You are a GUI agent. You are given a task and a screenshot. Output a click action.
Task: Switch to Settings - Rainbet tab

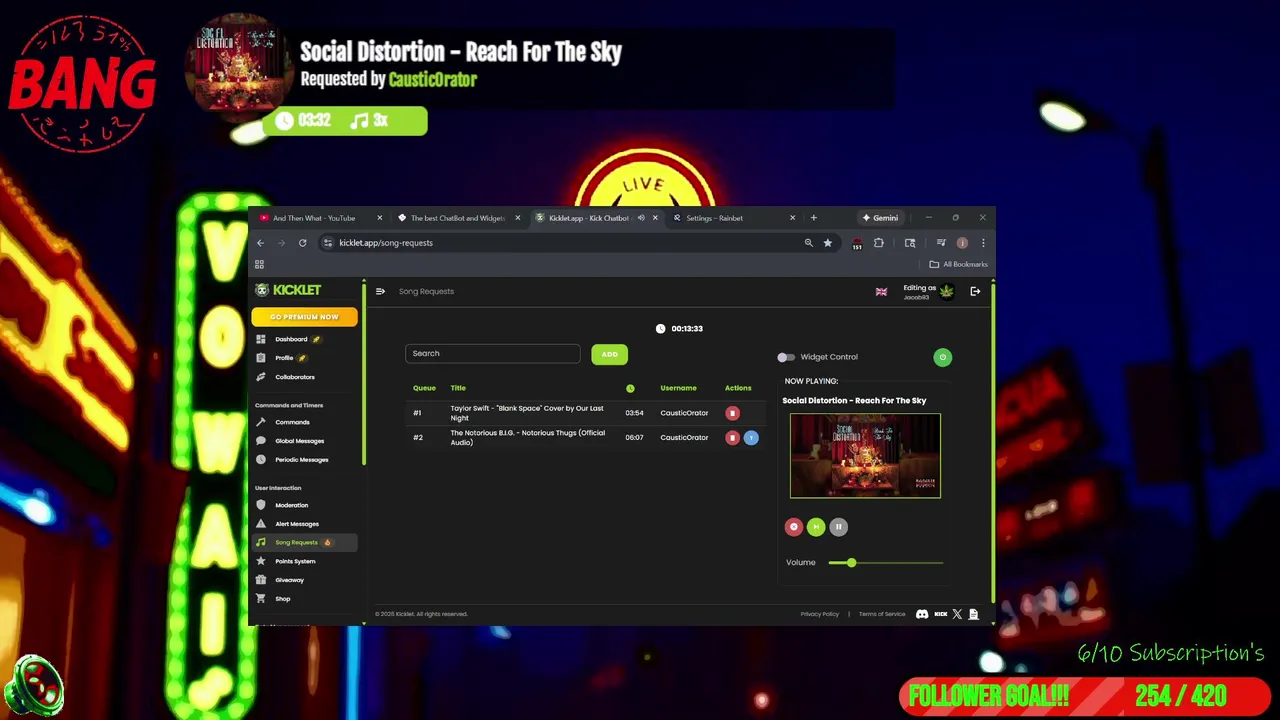point(714,218)
